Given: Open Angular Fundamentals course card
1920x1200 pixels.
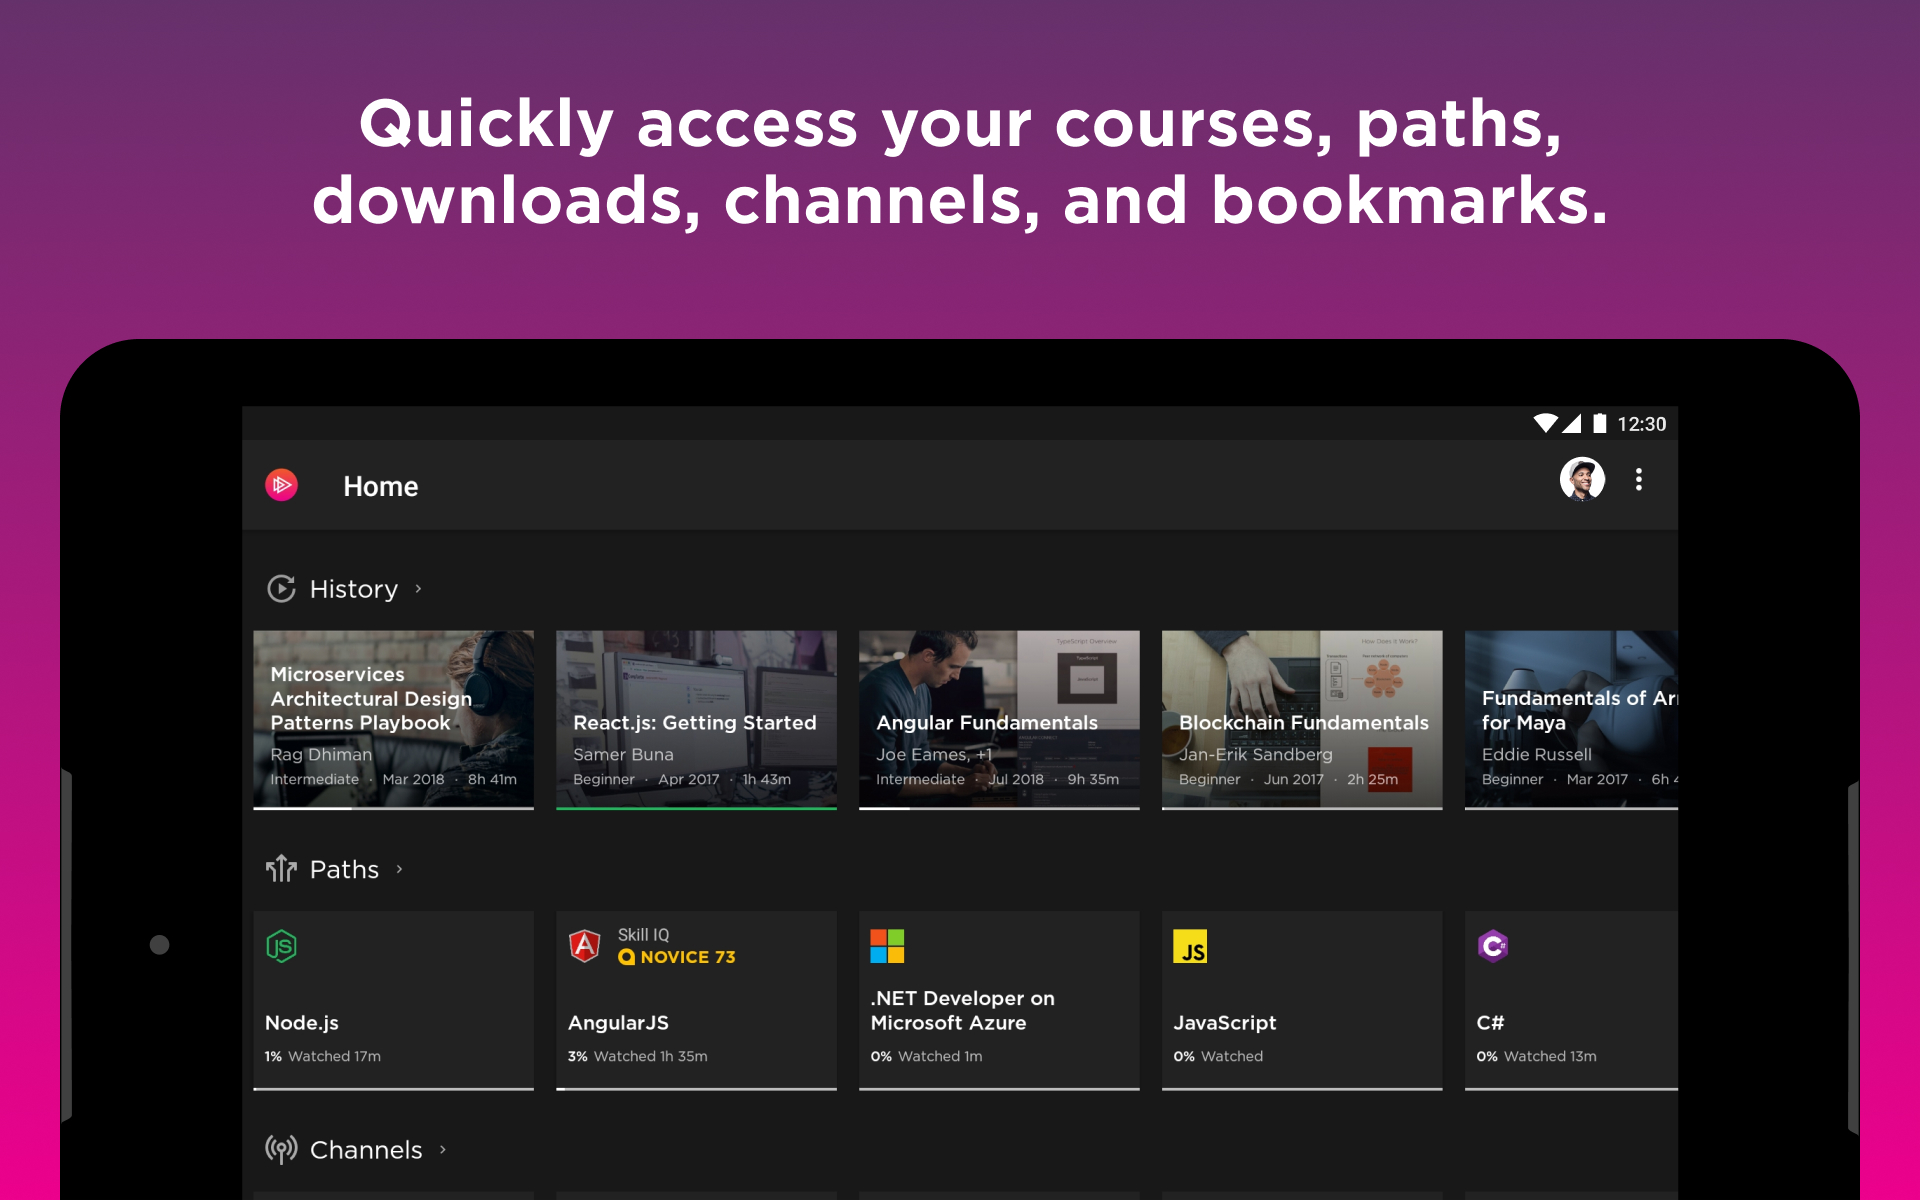Looking at the screenshot, I should [999, 719].
